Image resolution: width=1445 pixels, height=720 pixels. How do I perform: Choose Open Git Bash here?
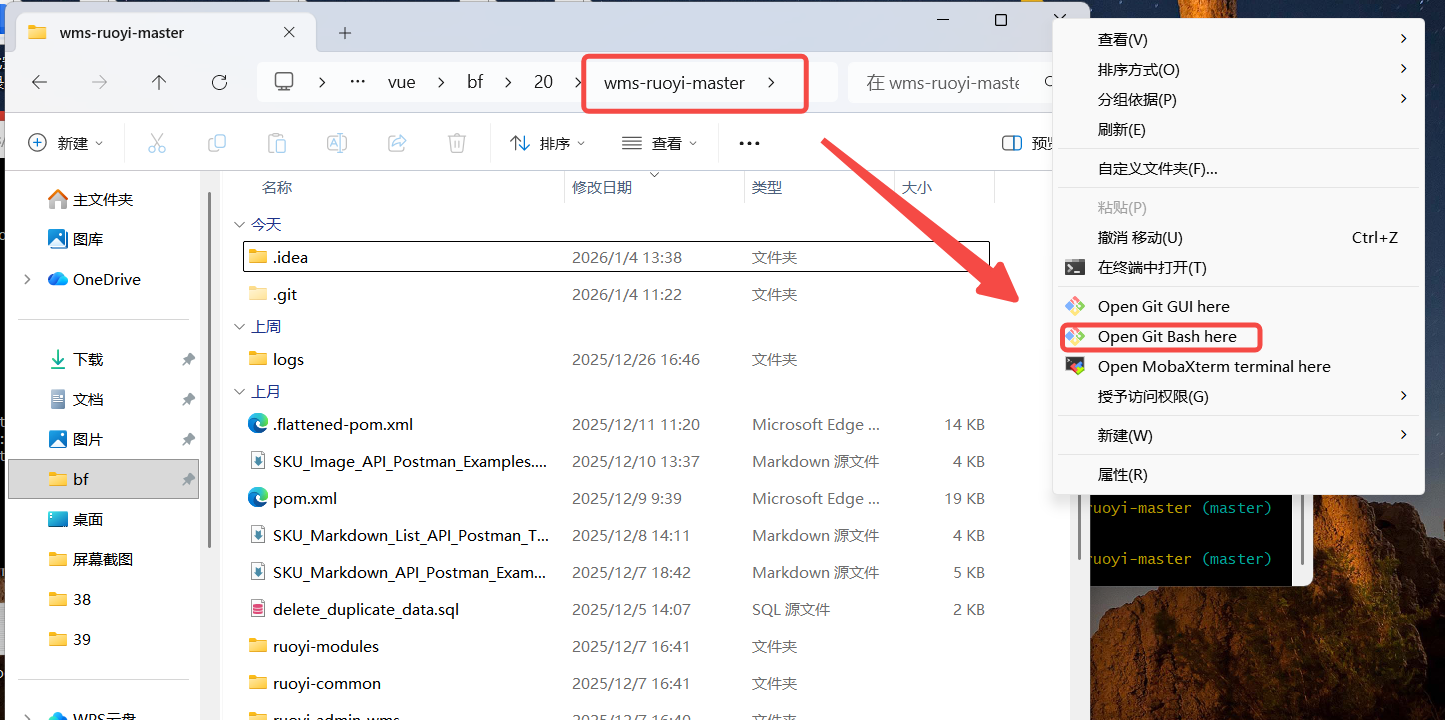[x=1238, y=336]
